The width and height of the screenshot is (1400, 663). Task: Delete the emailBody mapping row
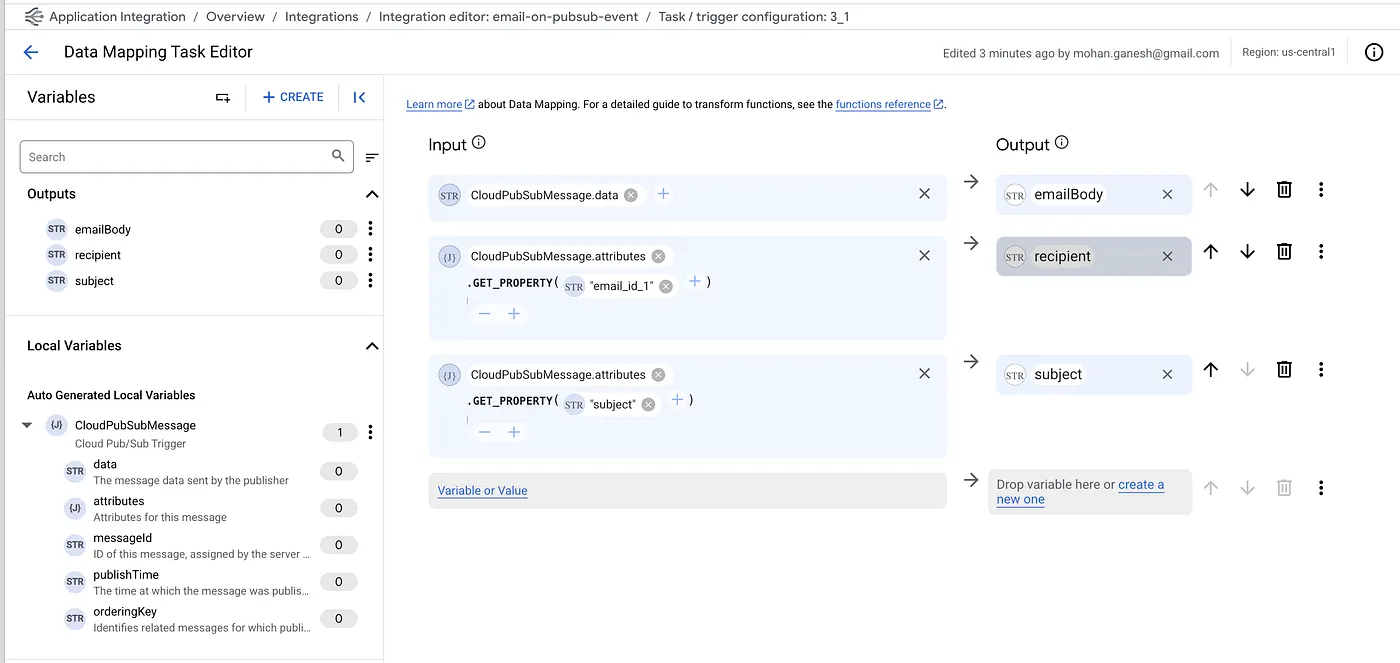1284,190
